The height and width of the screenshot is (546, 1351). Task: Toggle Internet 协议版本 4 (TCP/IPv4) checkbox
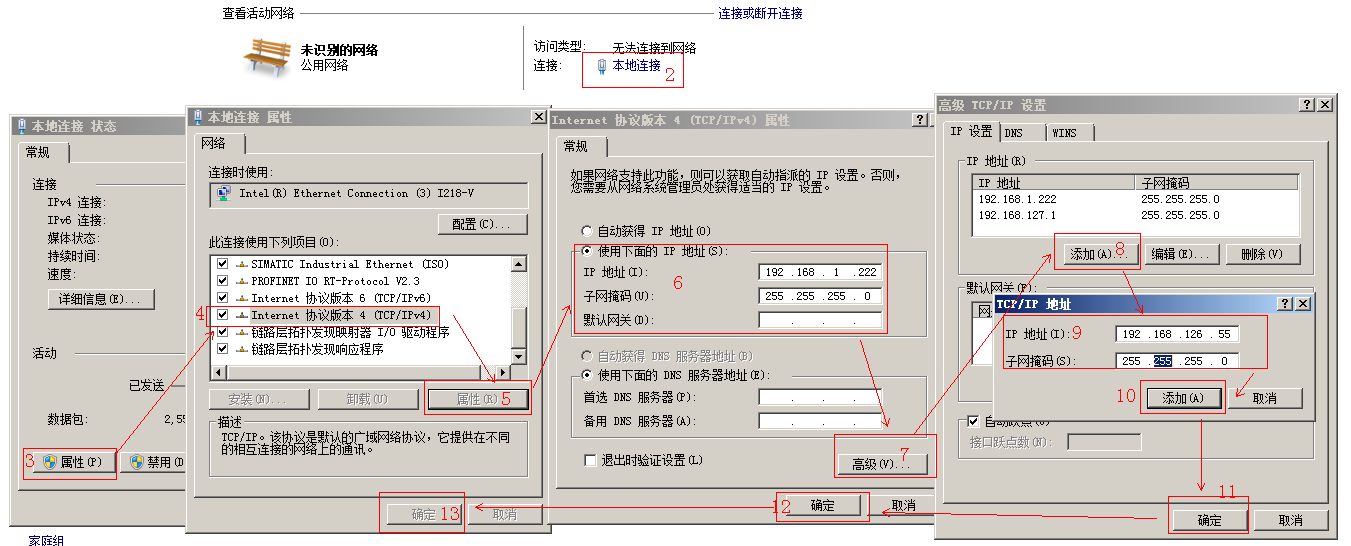coord(222,315)
